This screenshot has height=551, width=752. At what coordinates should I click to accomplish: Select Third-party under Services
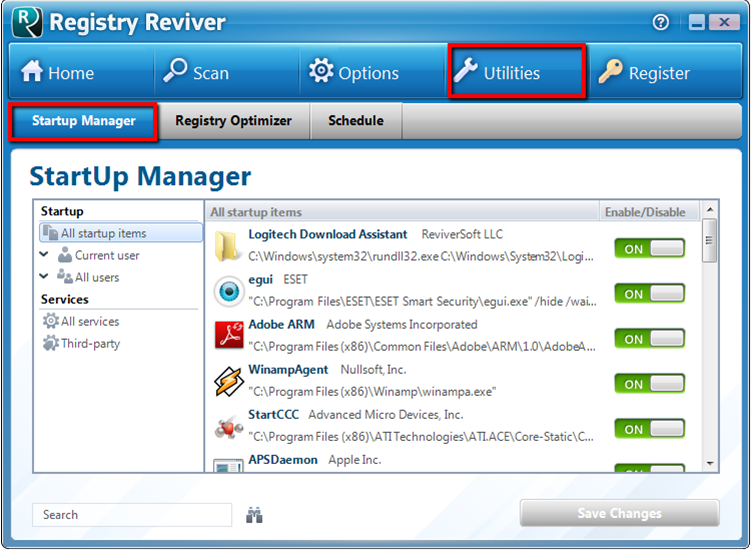tap(89, 343)
